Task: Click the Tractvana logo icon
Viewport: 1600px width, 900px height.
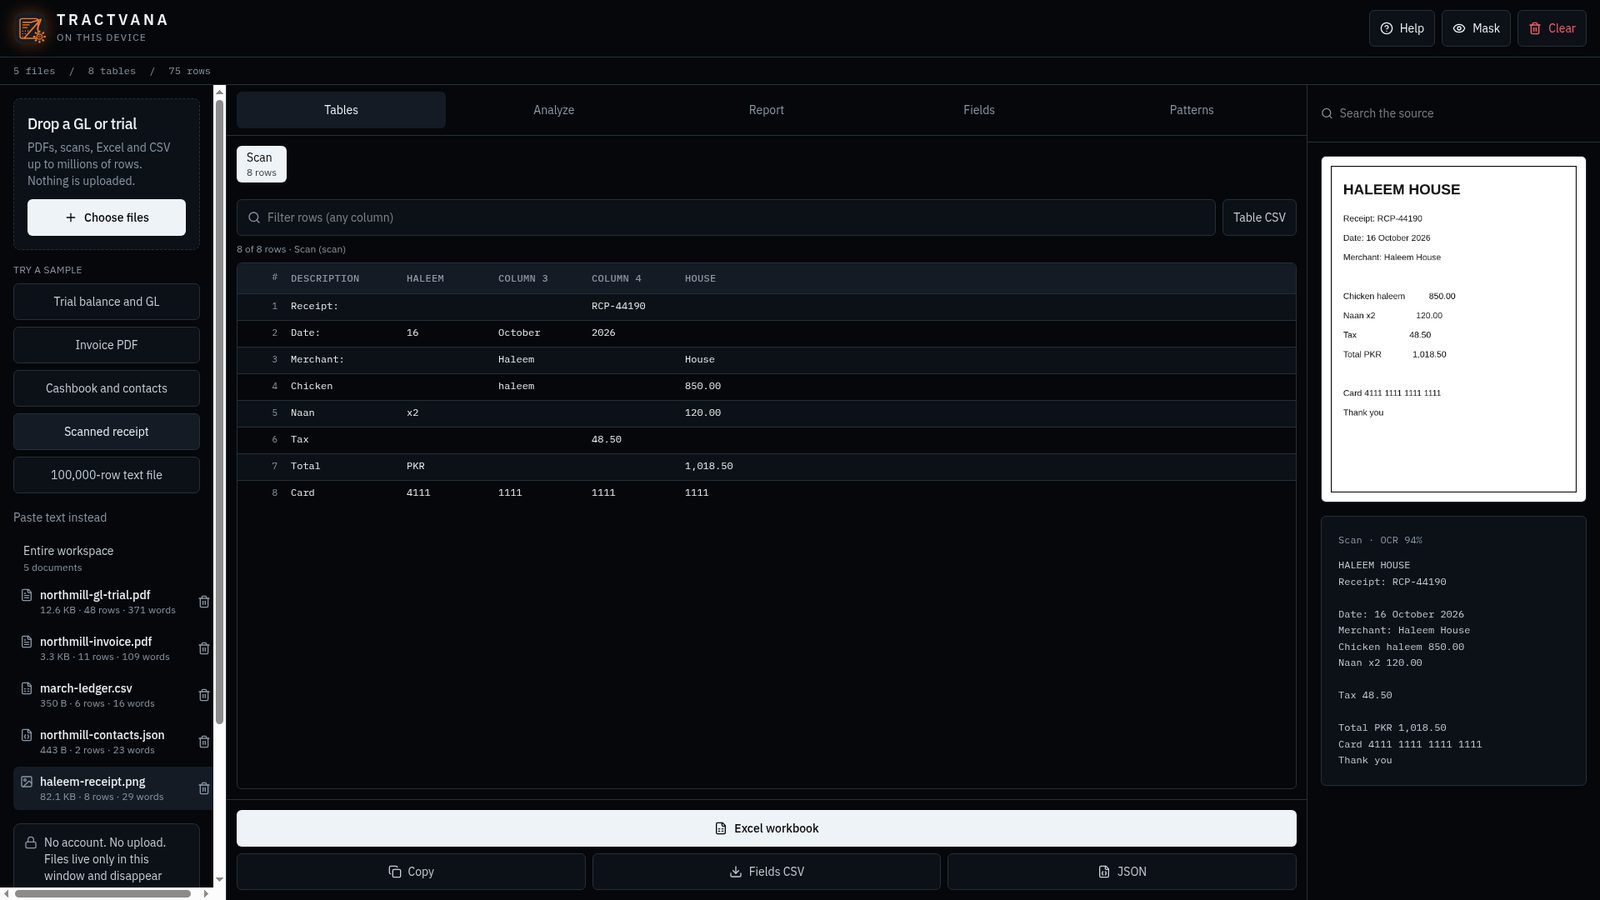Action: coord(31,28)
